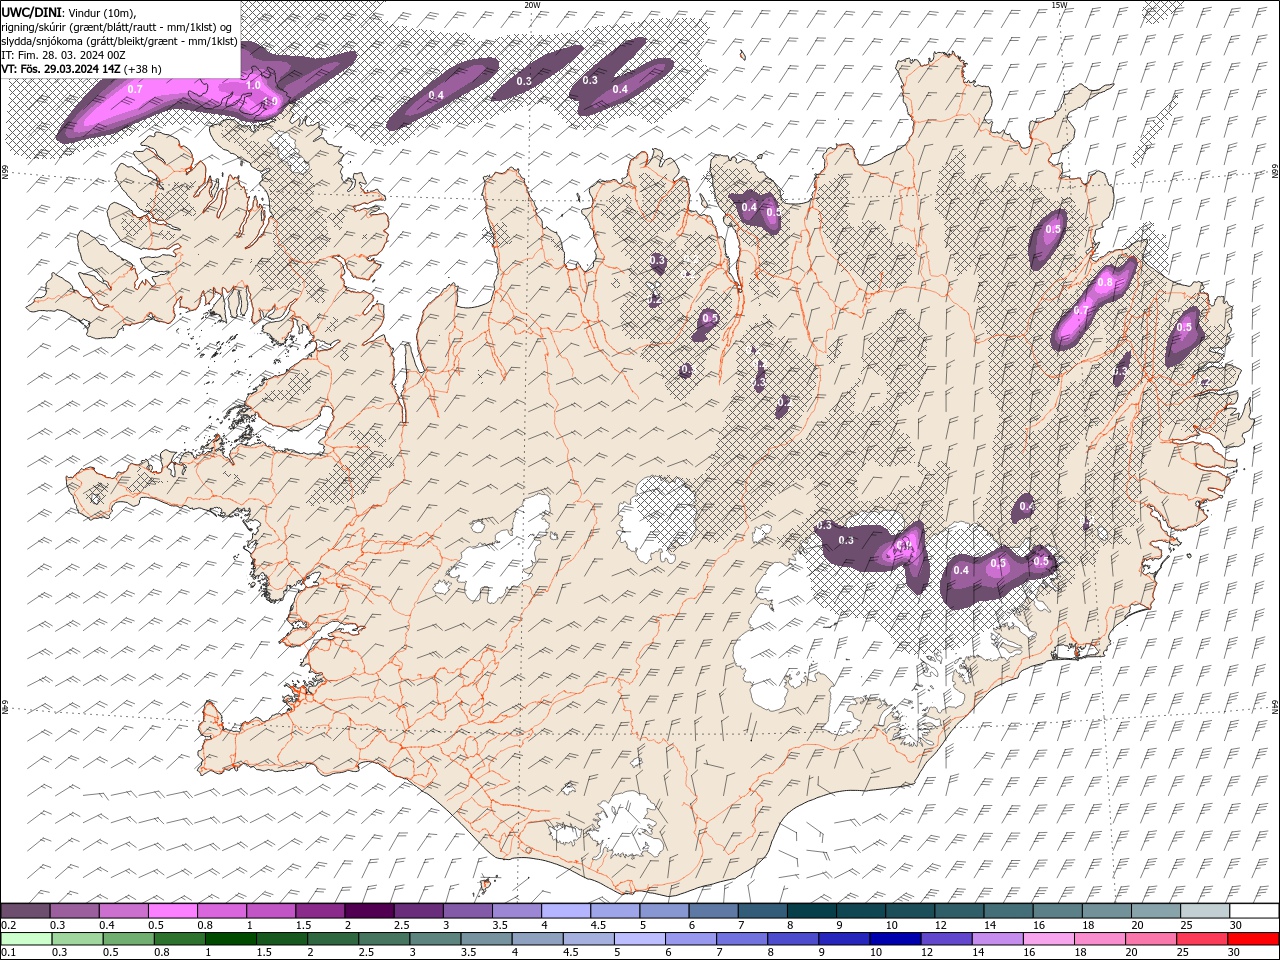Select the pale grey upper swatch between 25 and 30
Screen dimensions: 1280x960
(x=1205, y=911)
